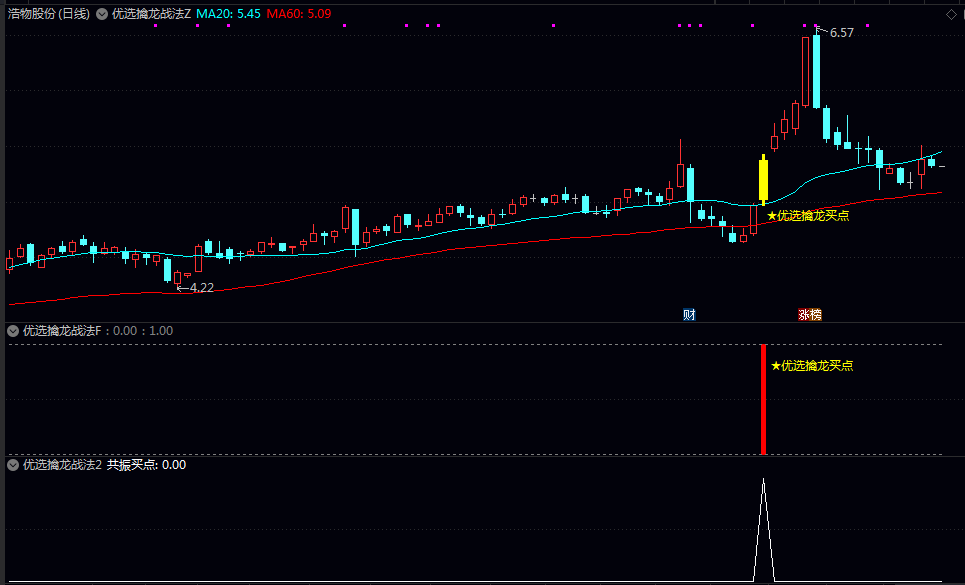Click the ★优选擒龙买点 label in main chart
The width and height of the screenshot is (965, 585).
coord(808,216)
